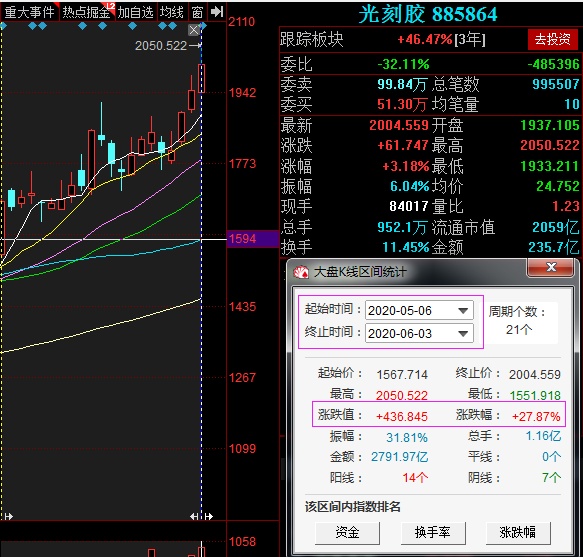Rank indices by 涨跌幅 button

[x=518, y=532]
